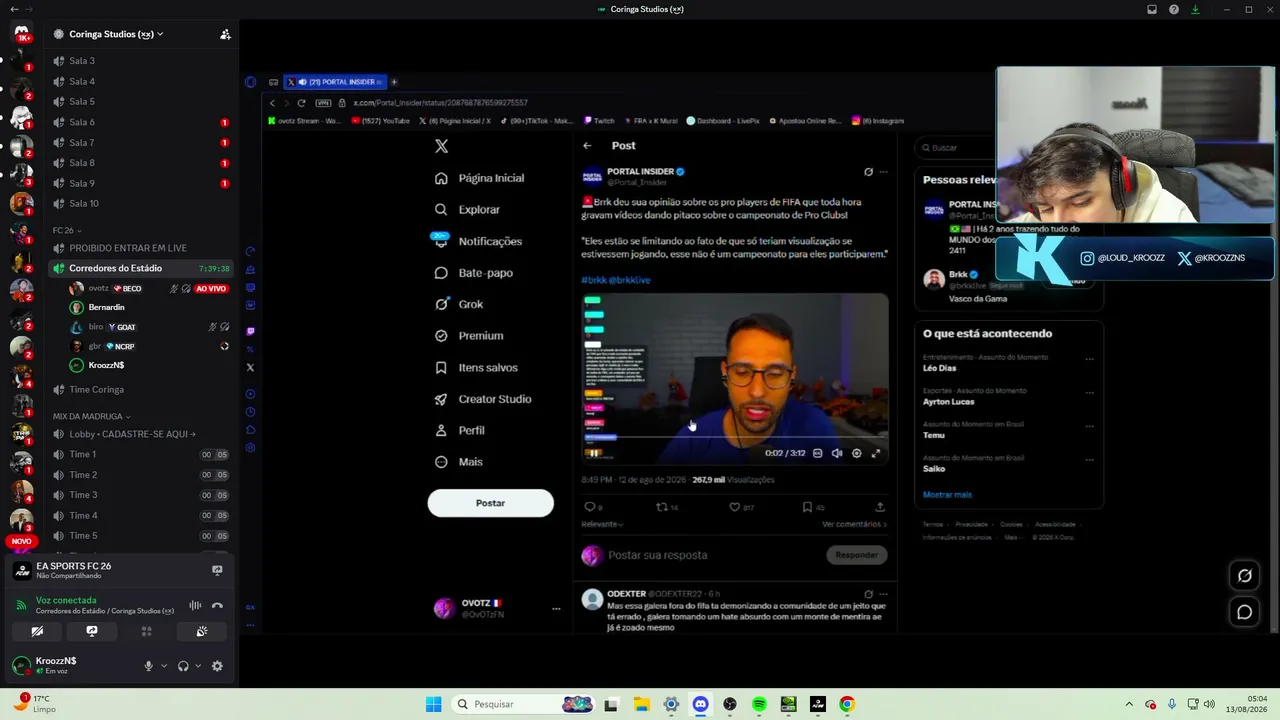Image resolution: width=1280 pixels, height=720 pixels.
Task: Open the post's reply count icon
Action: click(x=589, y=507)
